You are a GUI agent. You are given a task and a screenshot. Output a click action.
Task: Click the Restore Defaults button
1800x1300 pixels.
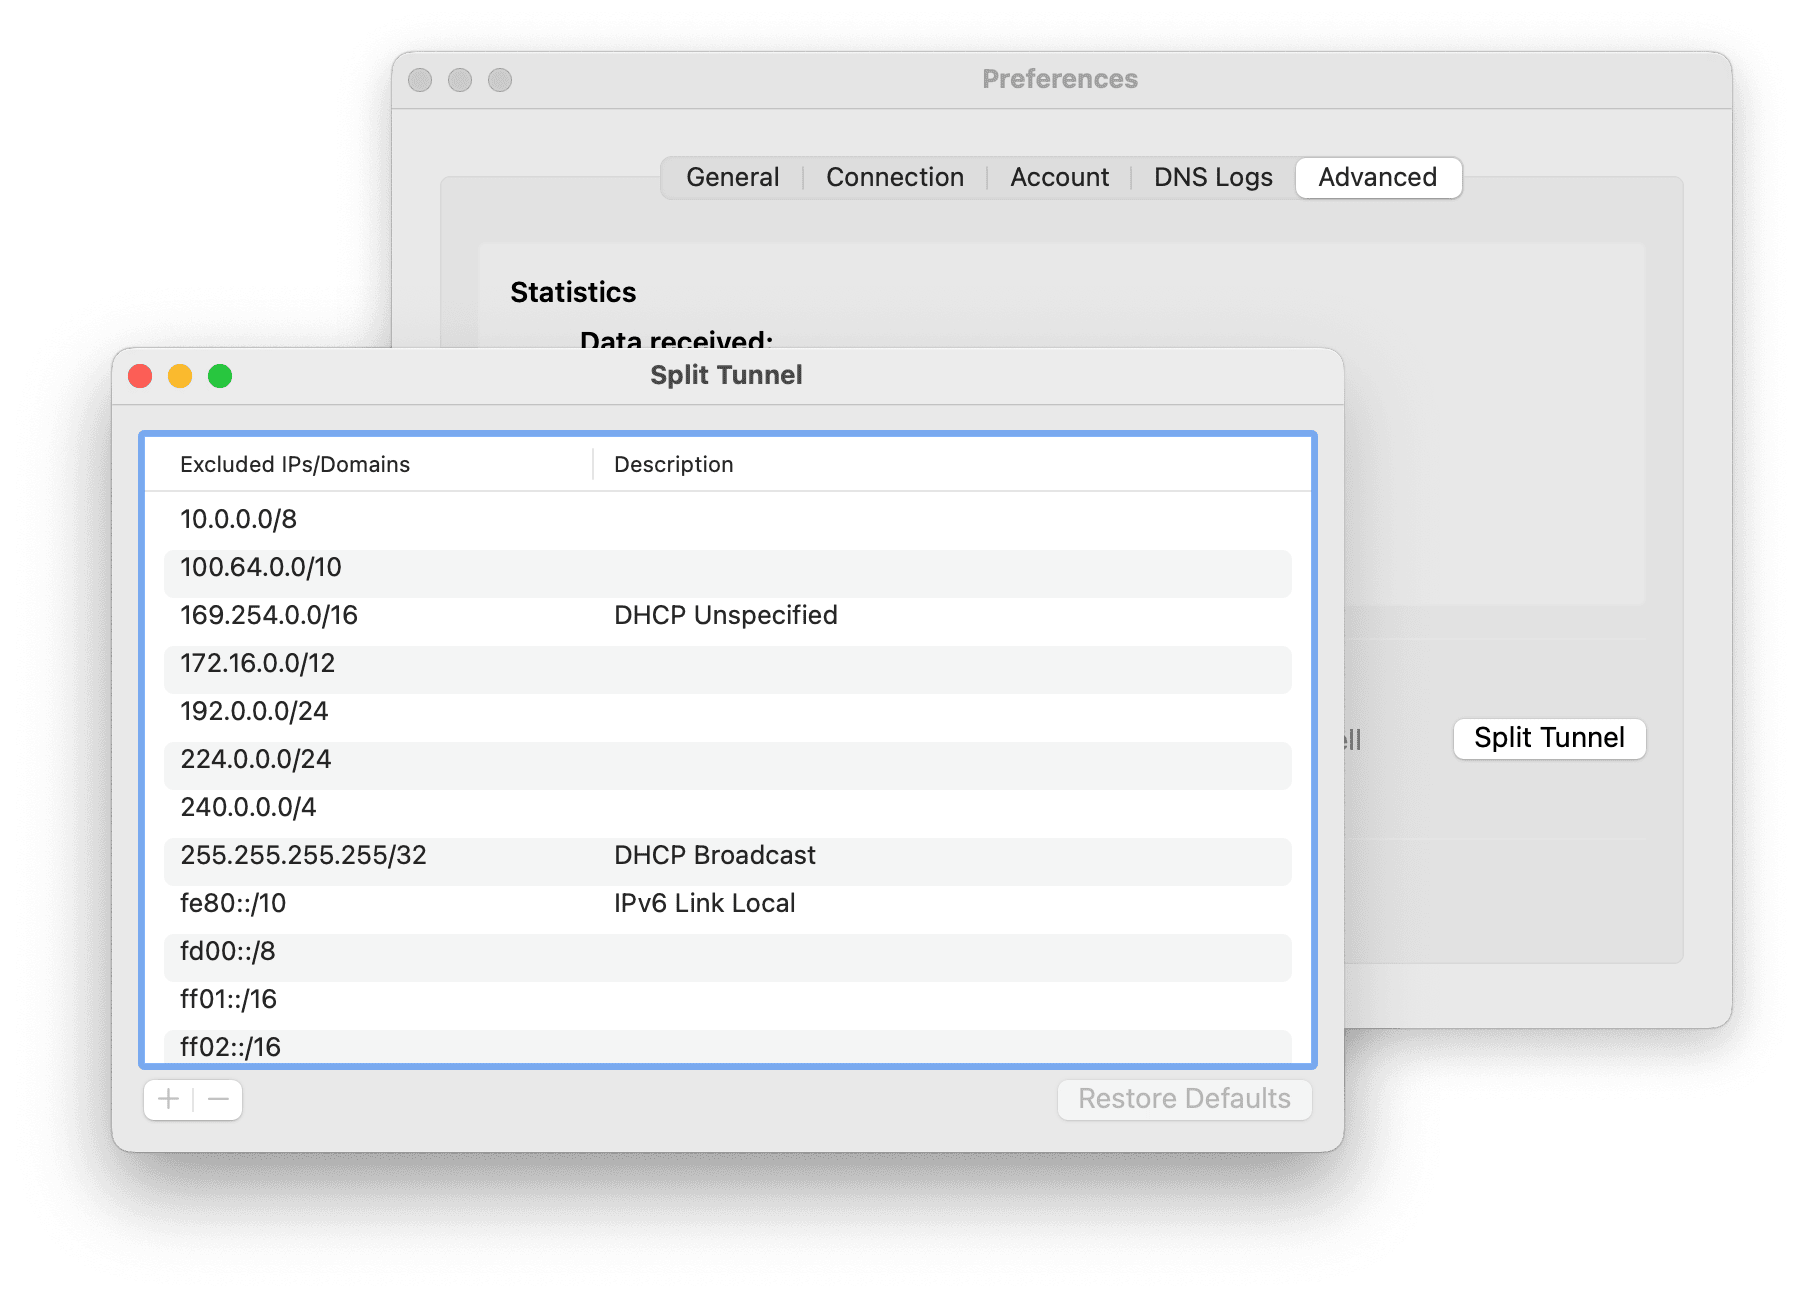pos(1184,1100)
